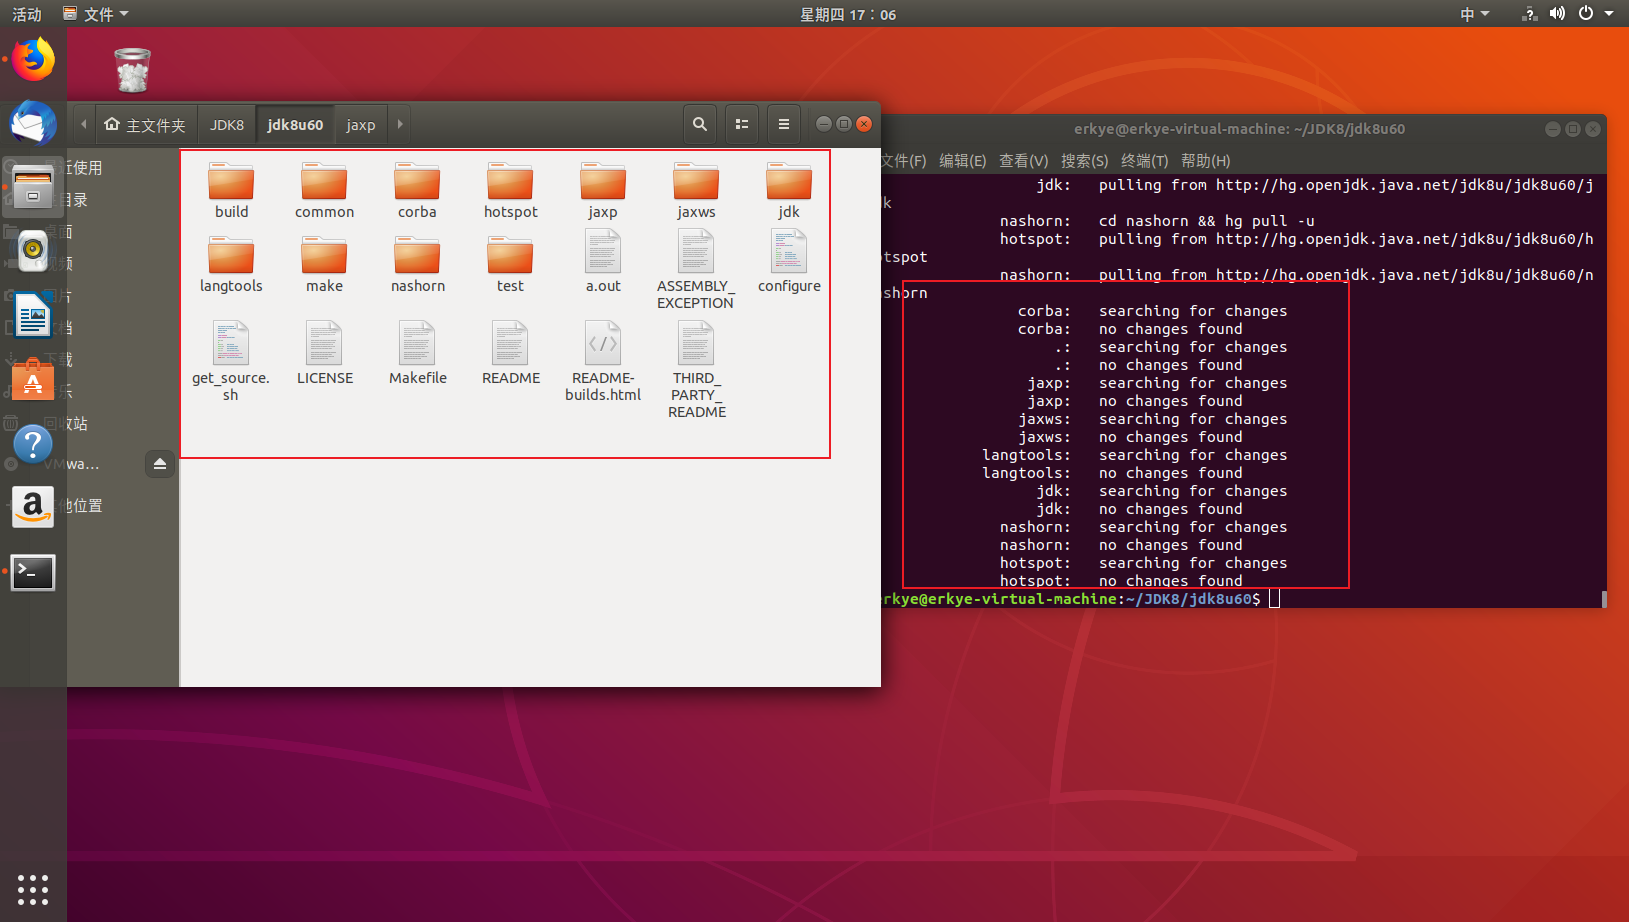Open Ubuntu Software from the dock
Viewport: 1629px width, 922px height.
pyautogui.click(x=33, y=380)
